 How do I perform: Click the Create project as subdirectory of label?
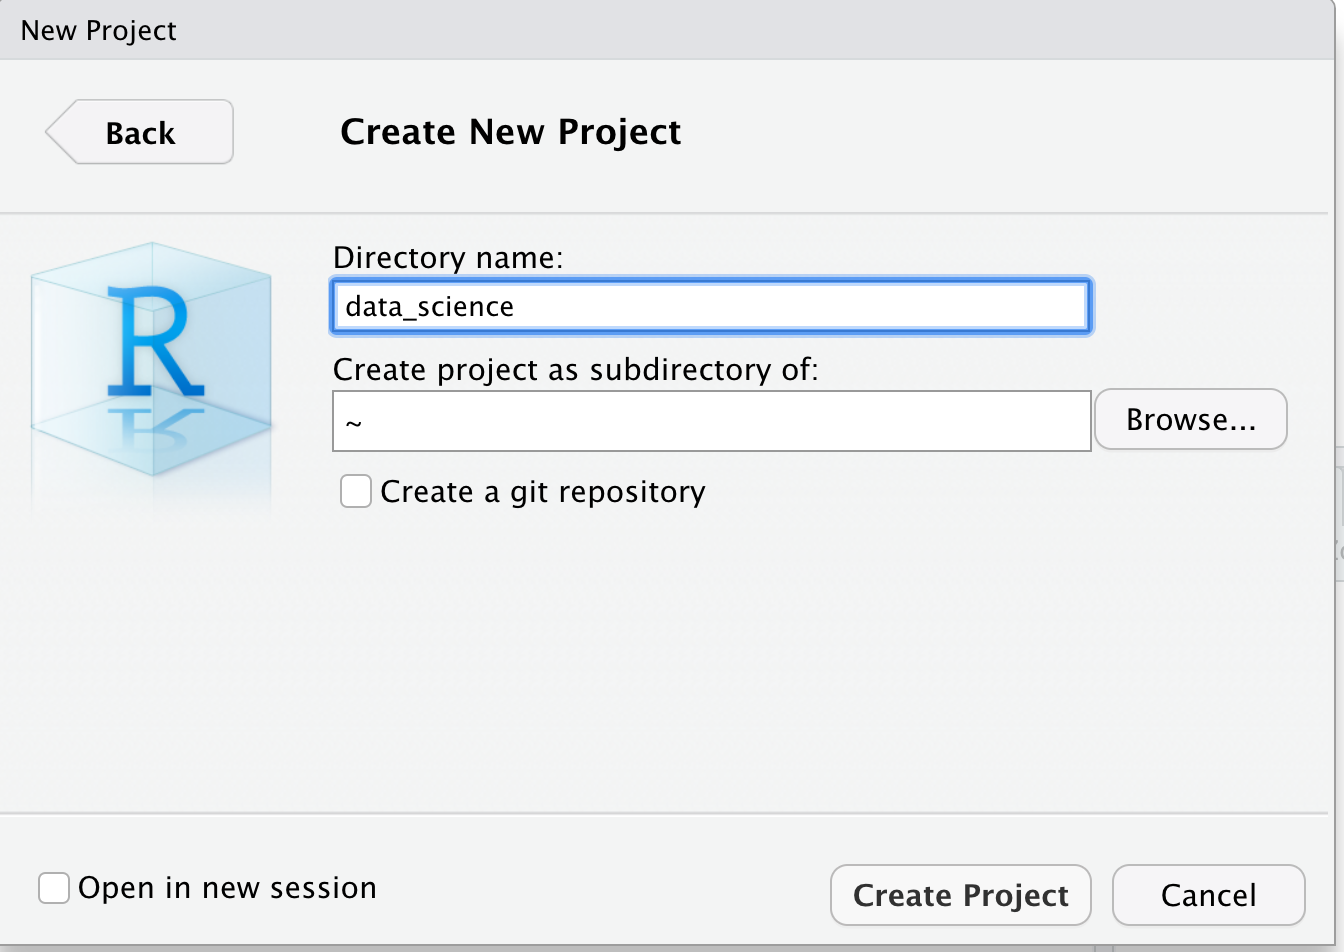pyautogui.click(x=575, y=370)
